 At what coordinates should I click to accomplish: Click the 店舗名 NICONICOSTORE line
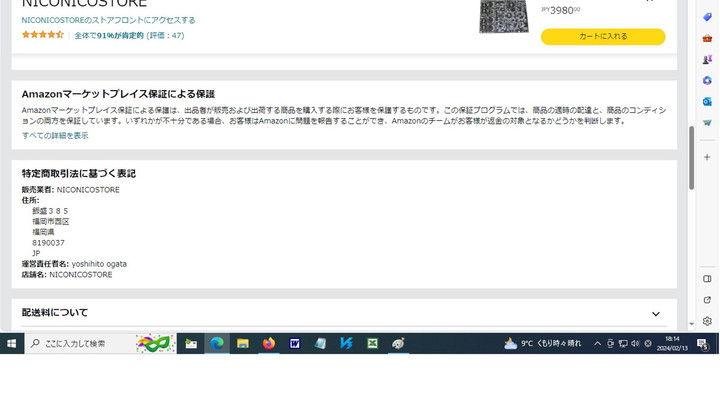click(x=67, y=275)
